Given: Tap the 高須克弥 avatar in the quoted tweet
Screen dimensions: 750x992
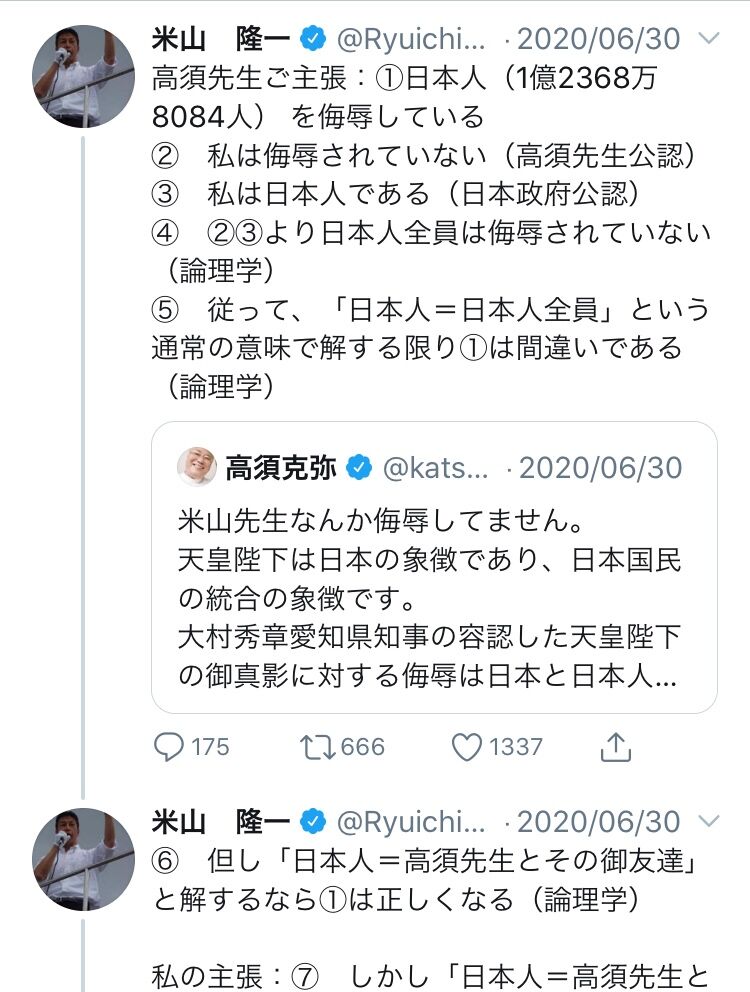Looking at the screenshot, I should 197,467.
